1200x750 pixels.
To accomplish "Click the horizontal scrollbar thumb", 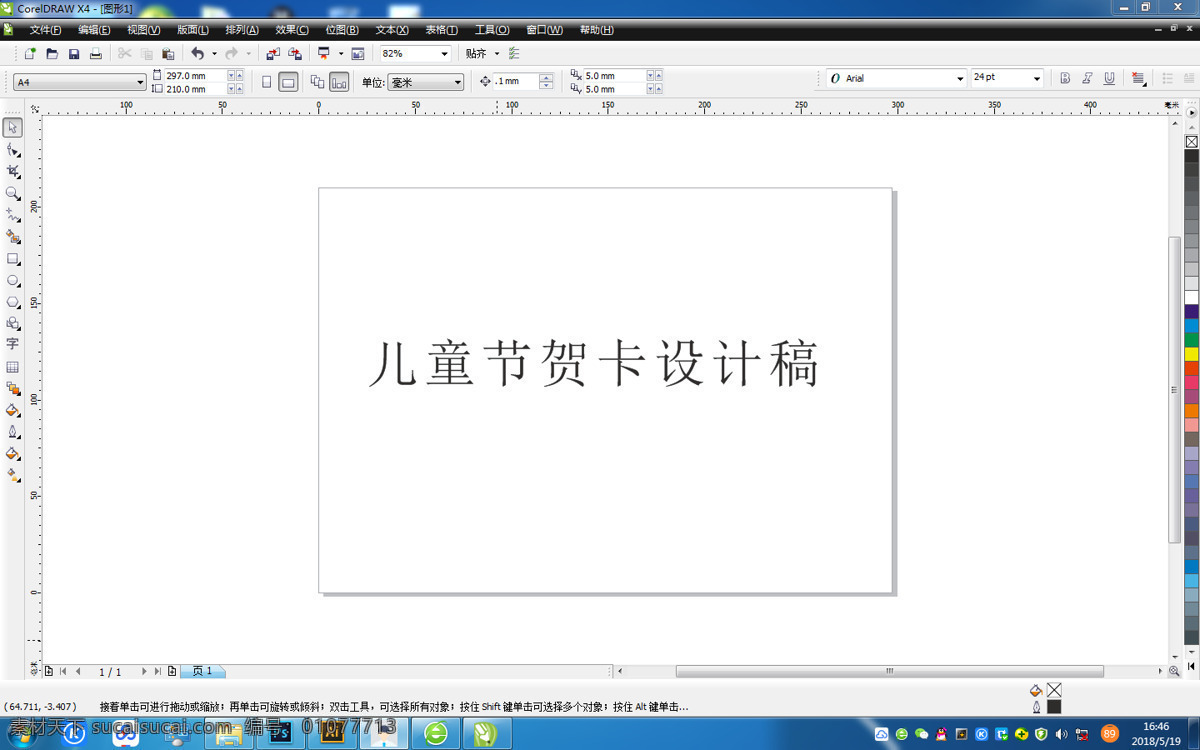I will click(x=890, y=672).
